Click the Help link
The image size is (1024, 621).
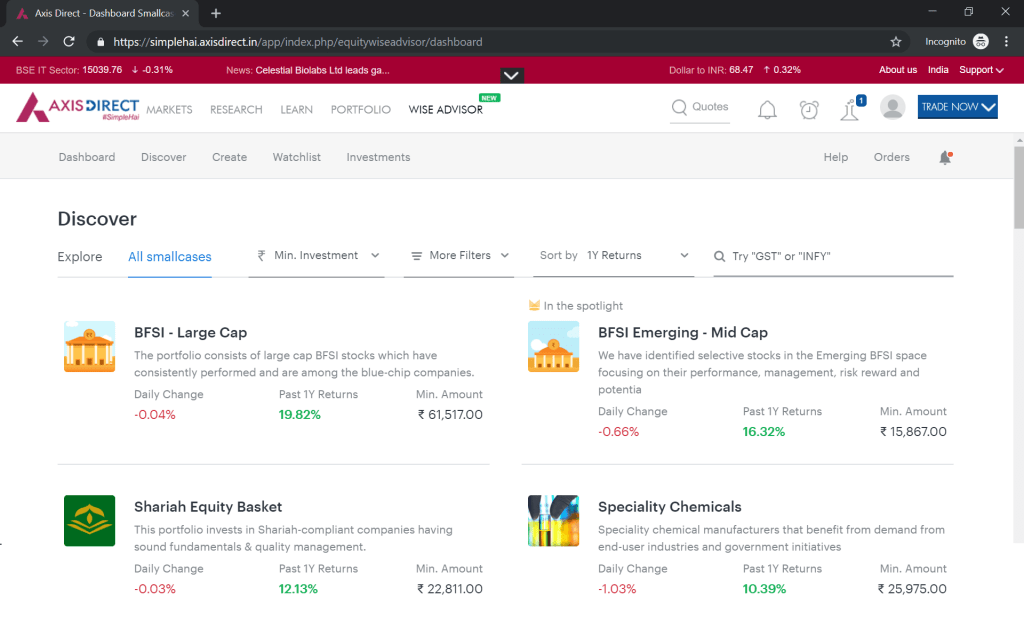[x=835, y=157]
